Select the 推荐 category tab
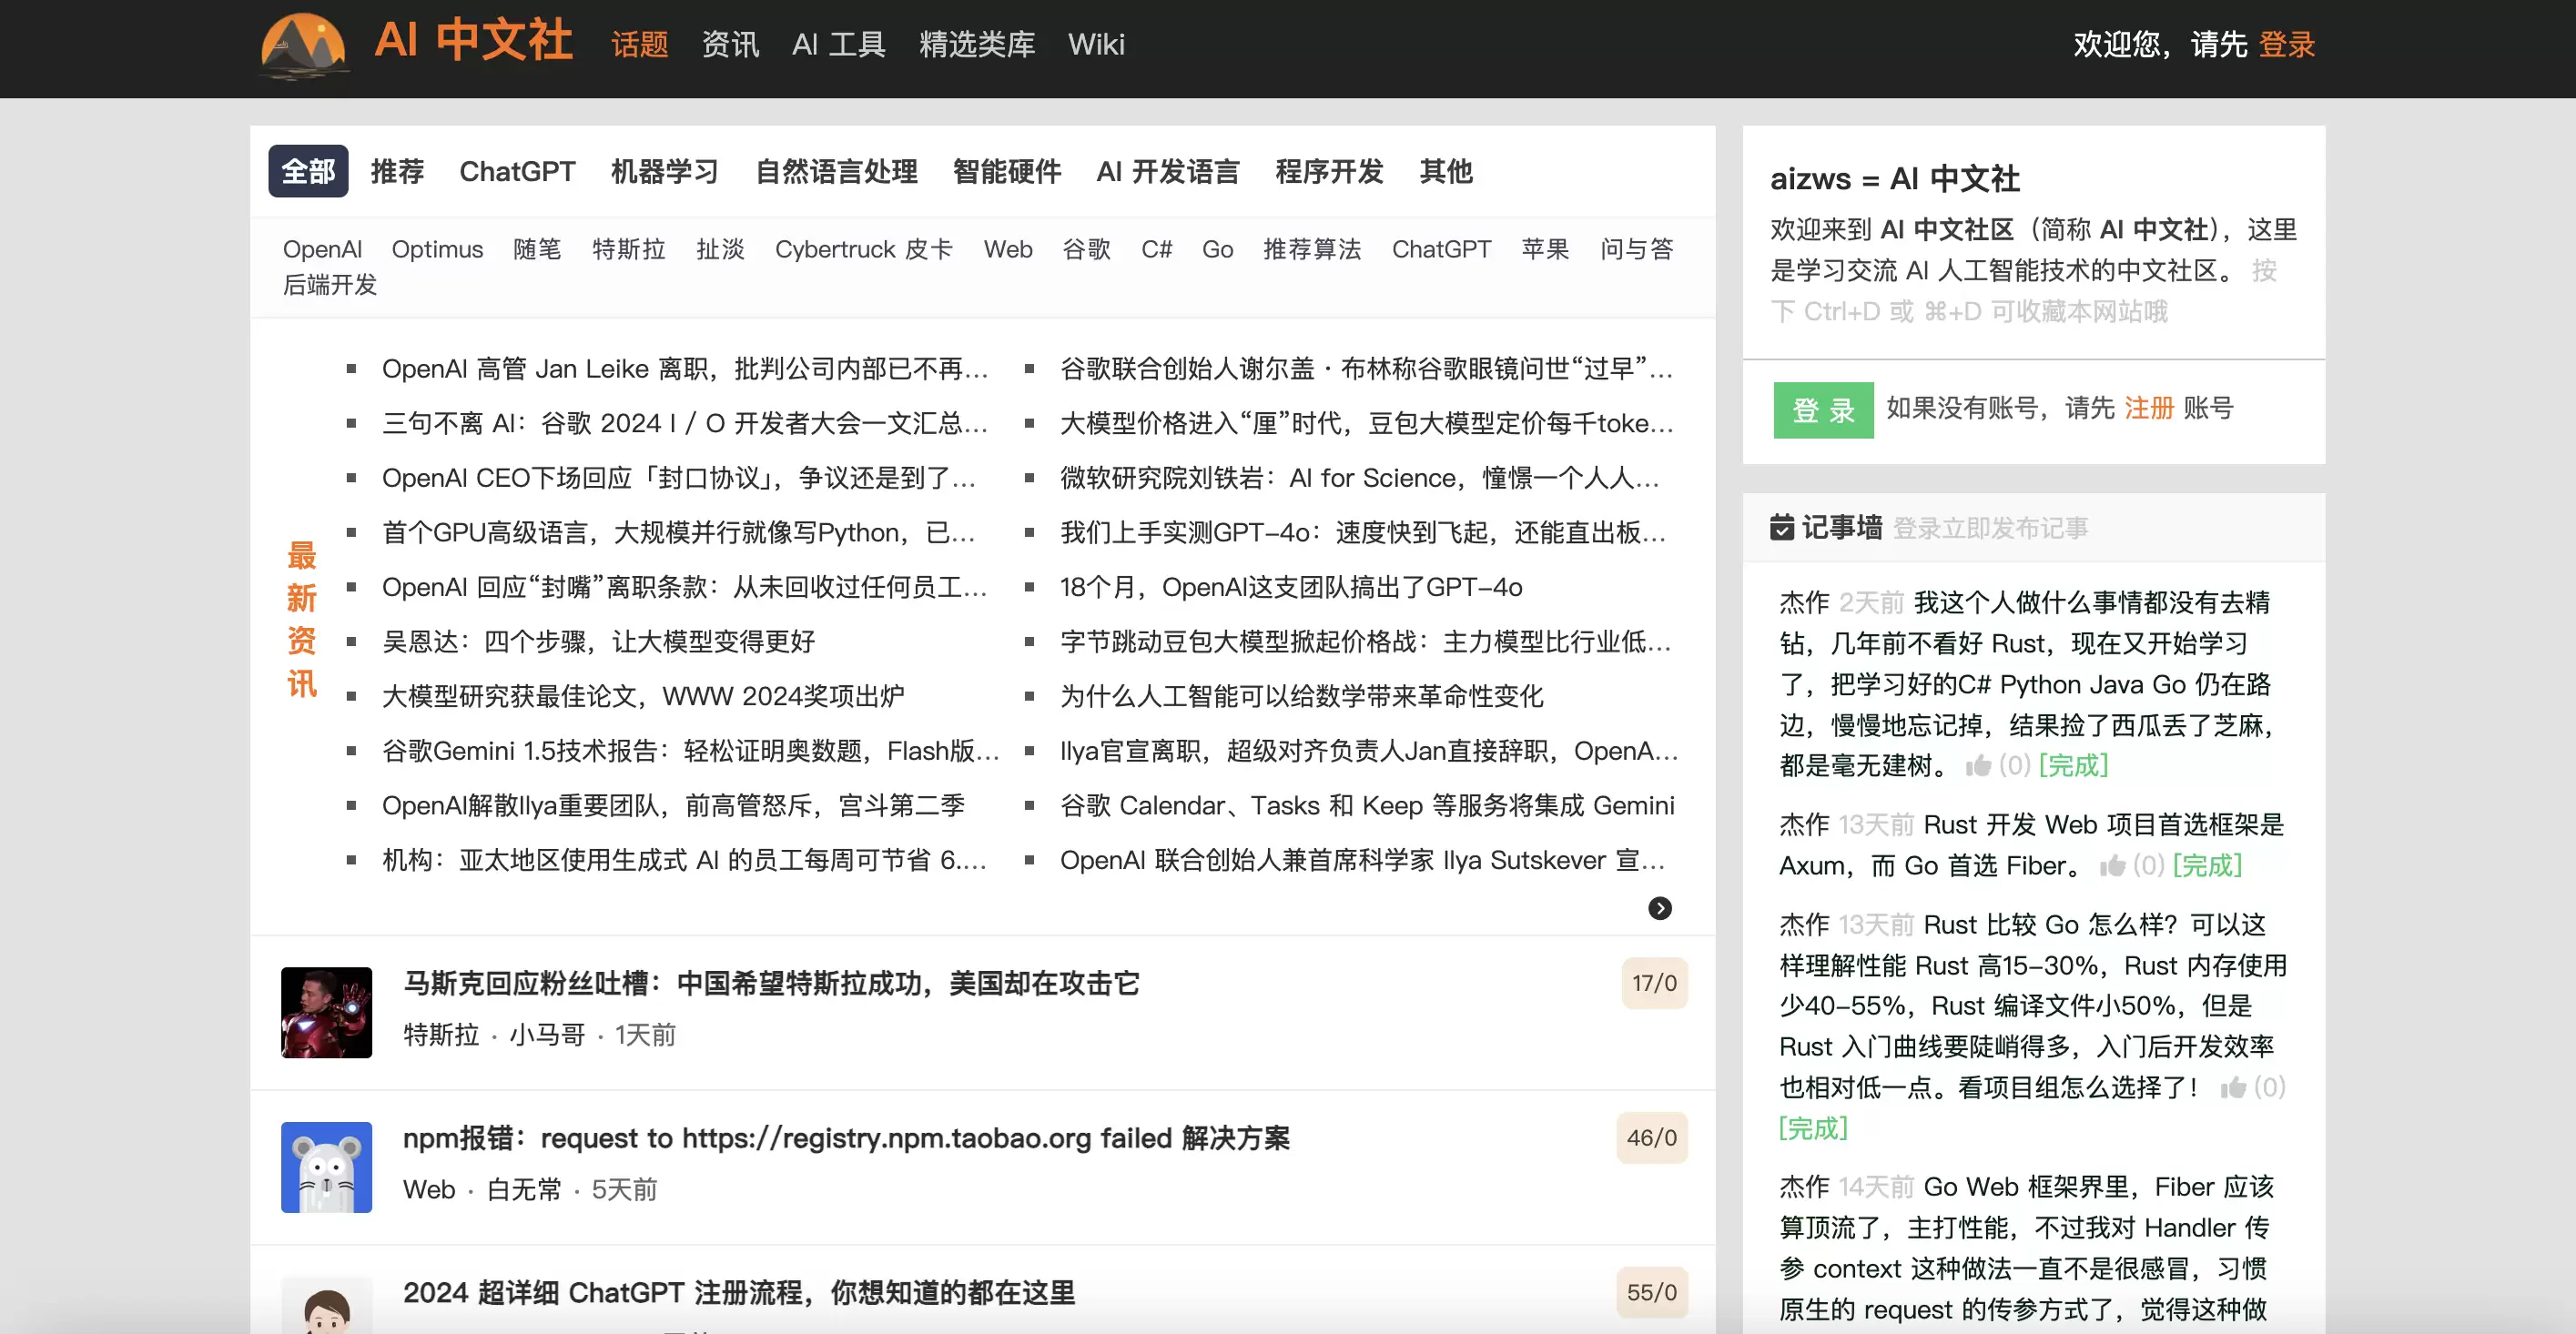This screenshot has height=1334, width=2576. [x=397, y=171]
